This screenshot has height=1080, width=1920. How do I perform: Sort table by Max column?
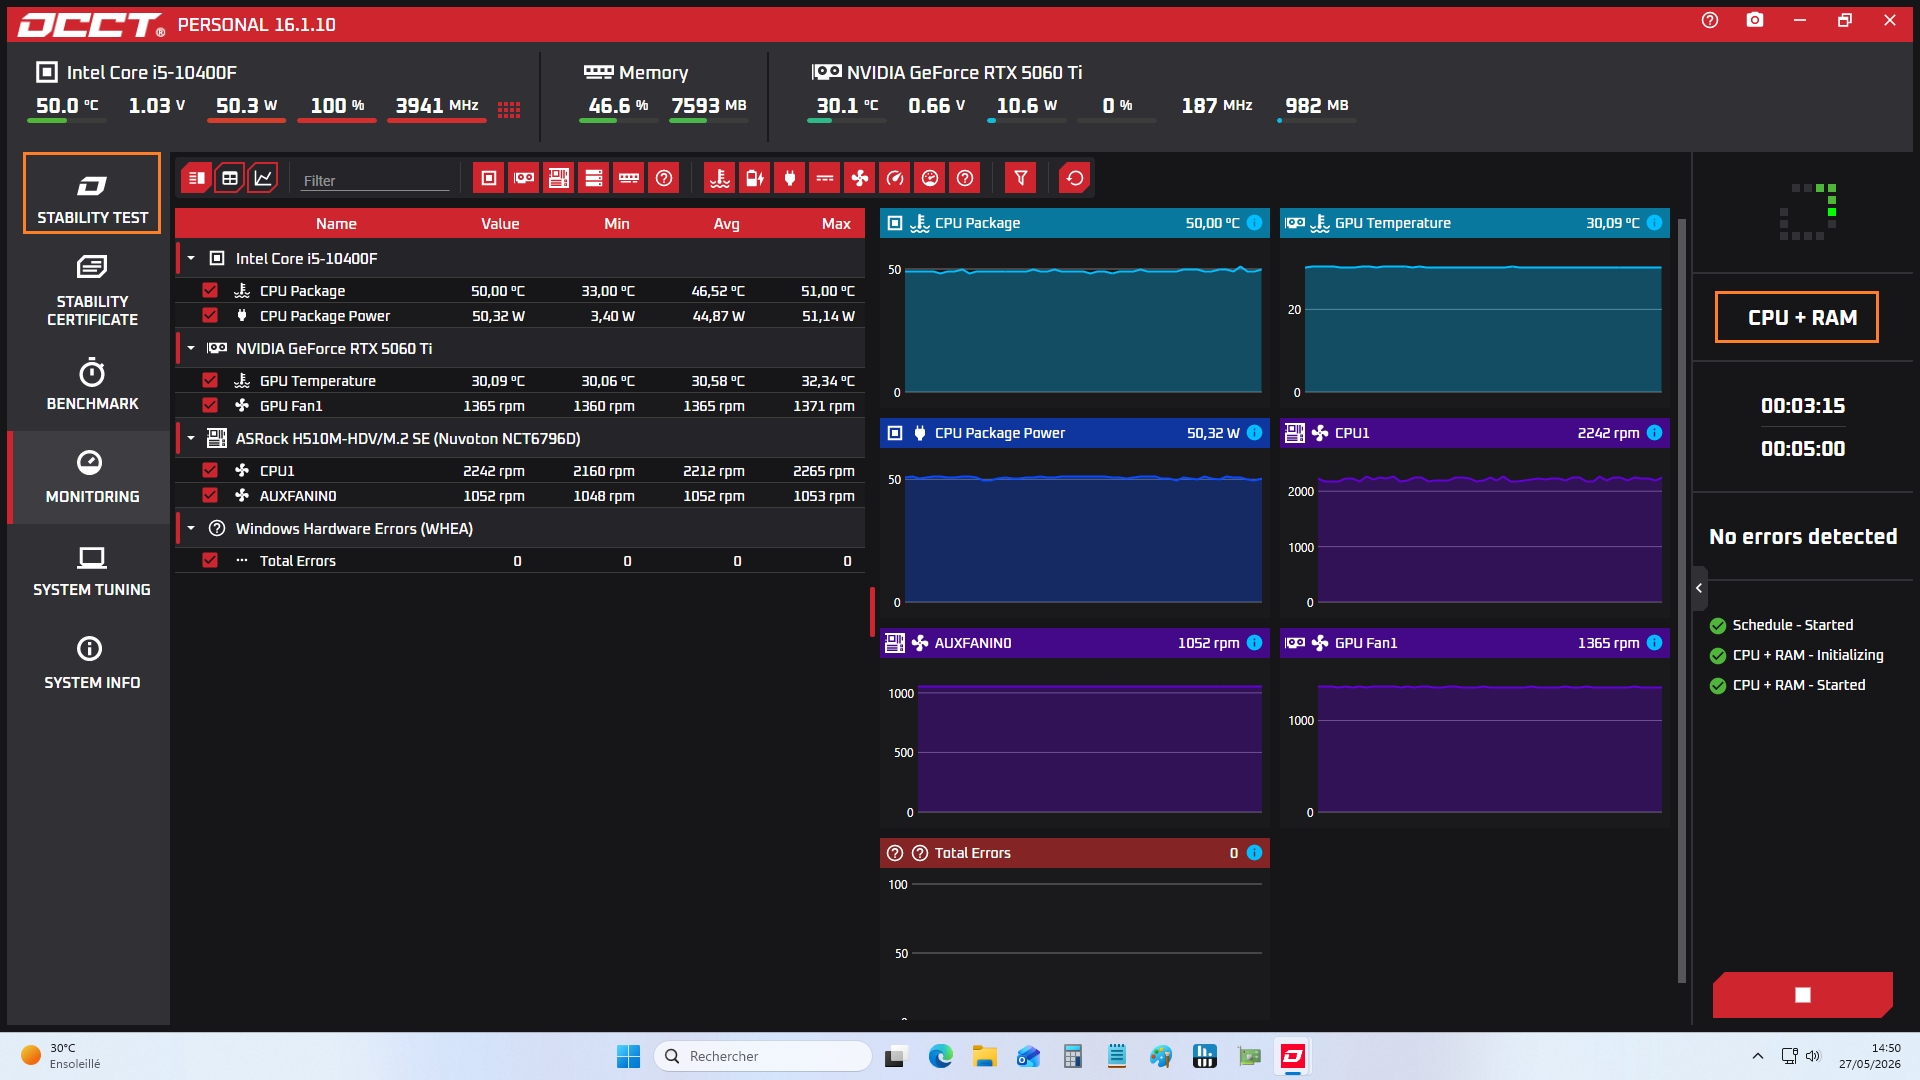836,224
